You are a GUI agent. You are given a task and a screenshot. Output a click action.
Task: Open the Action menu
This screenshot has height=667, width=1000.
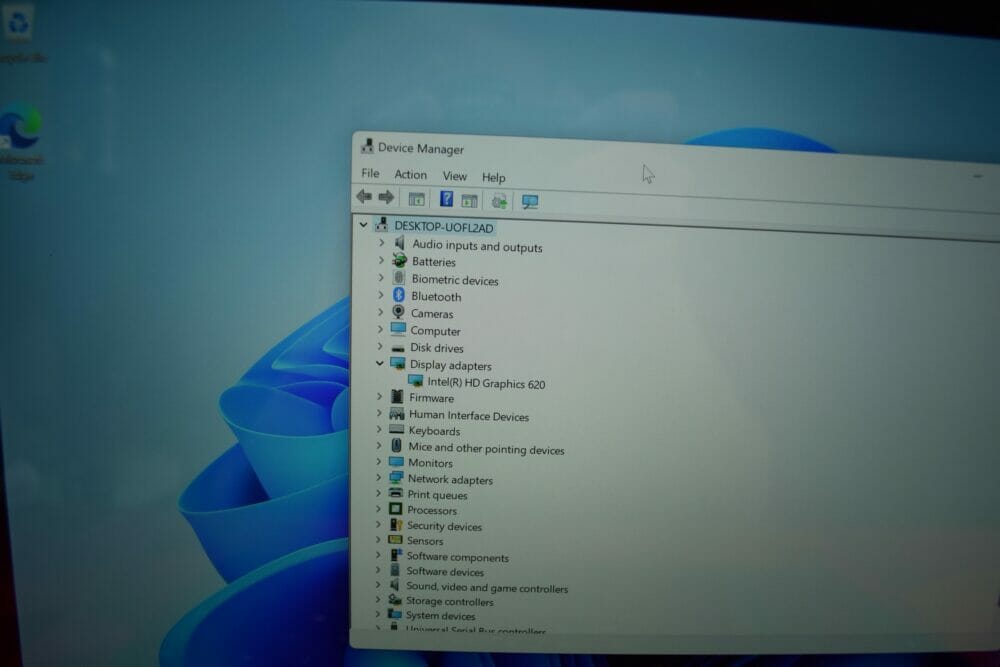[410, 174]
